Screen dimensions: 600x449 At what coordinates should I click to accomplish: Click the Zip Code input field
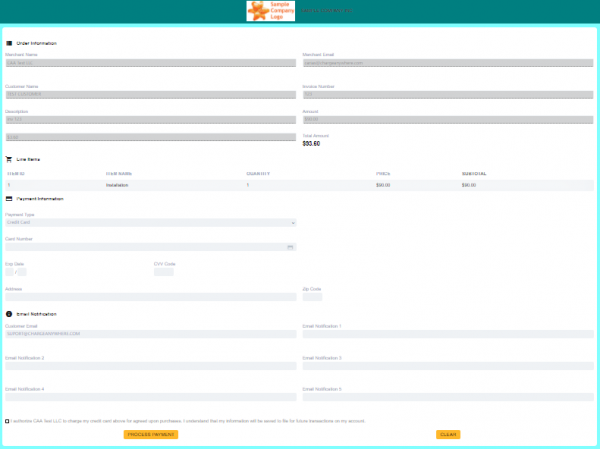pyautogui.click(x=312, y=297)
